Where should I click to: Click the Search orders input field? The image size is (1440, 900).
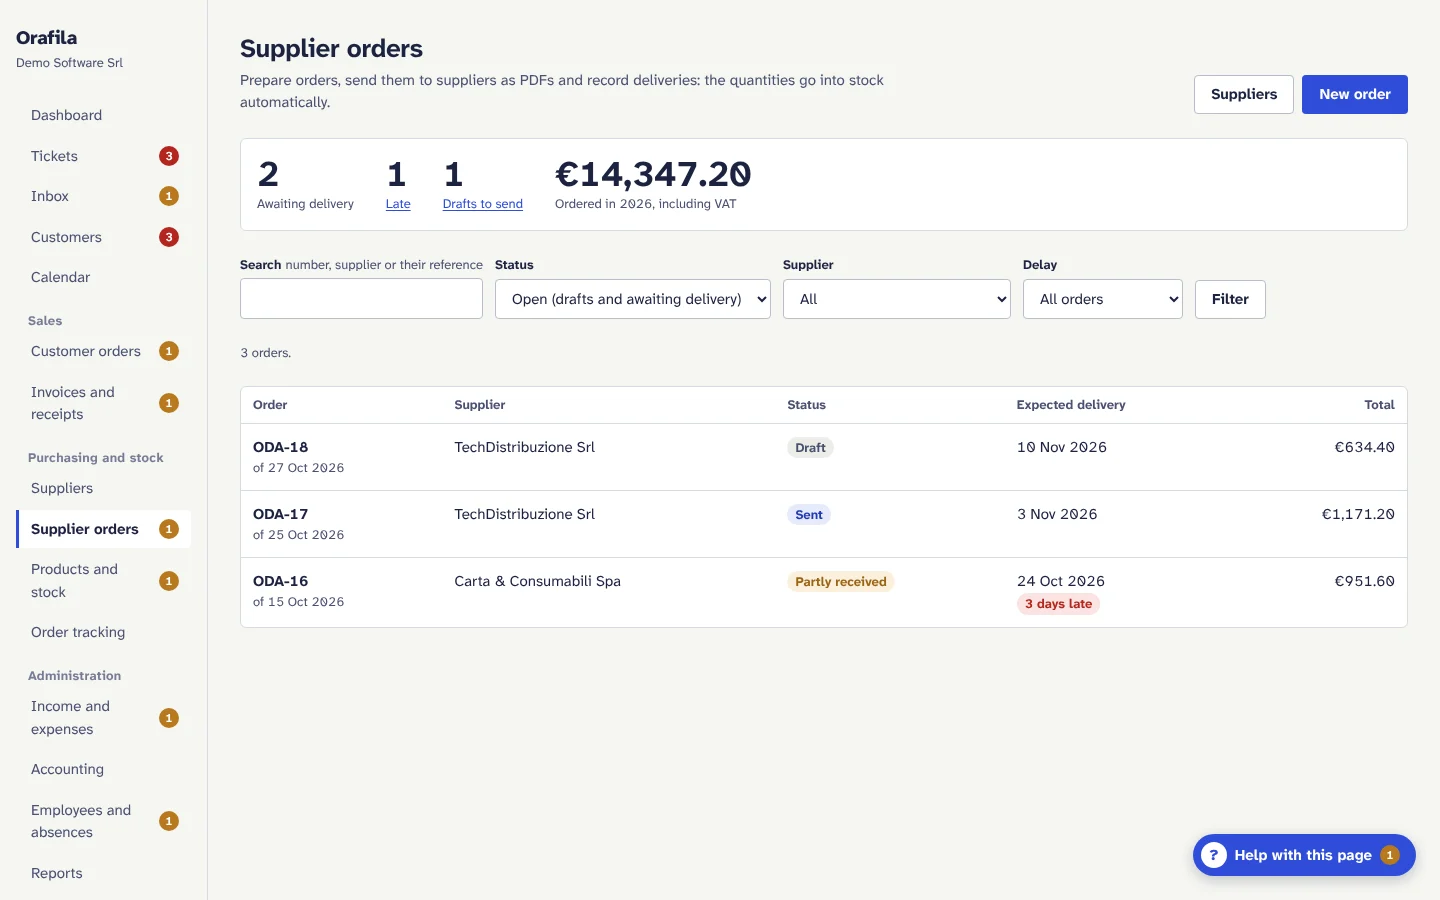point(361,299)
